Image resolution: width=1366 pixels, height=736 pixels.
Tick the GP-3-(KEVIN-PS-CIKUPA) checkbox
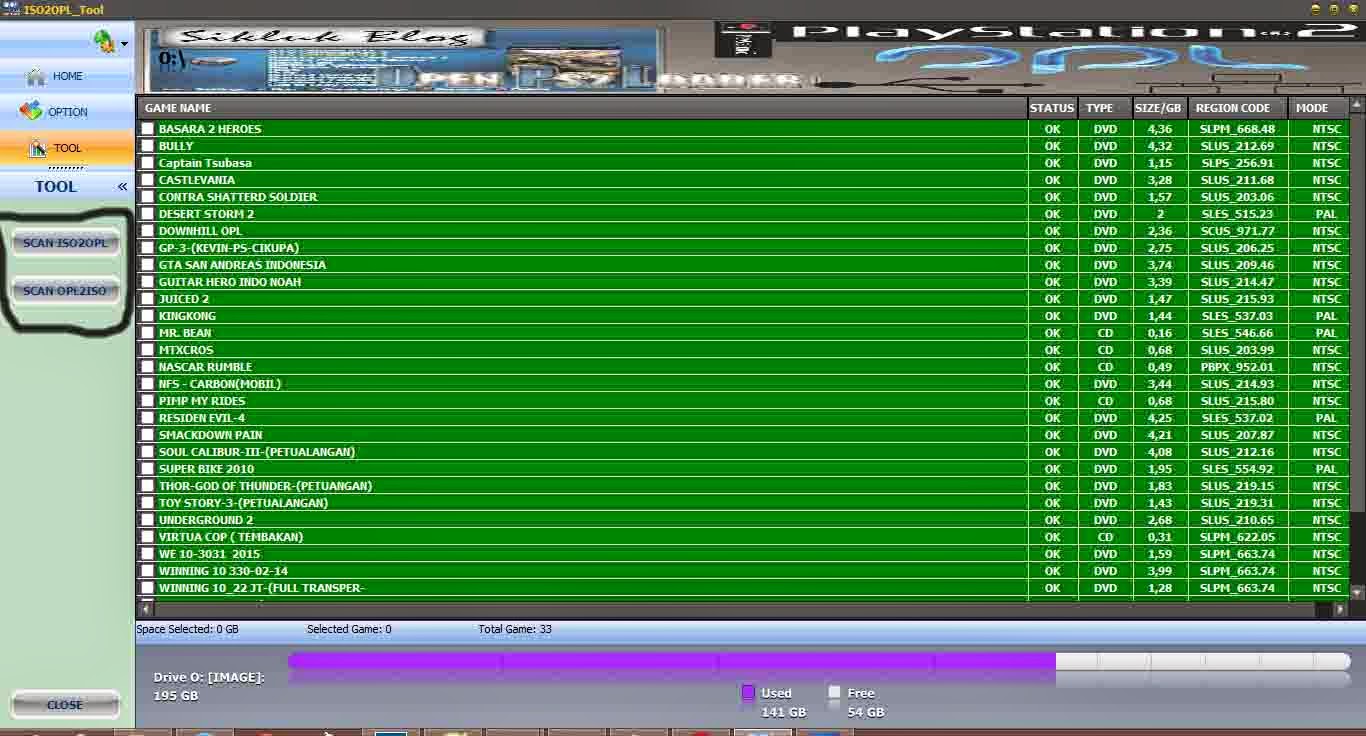click(148, 248)
